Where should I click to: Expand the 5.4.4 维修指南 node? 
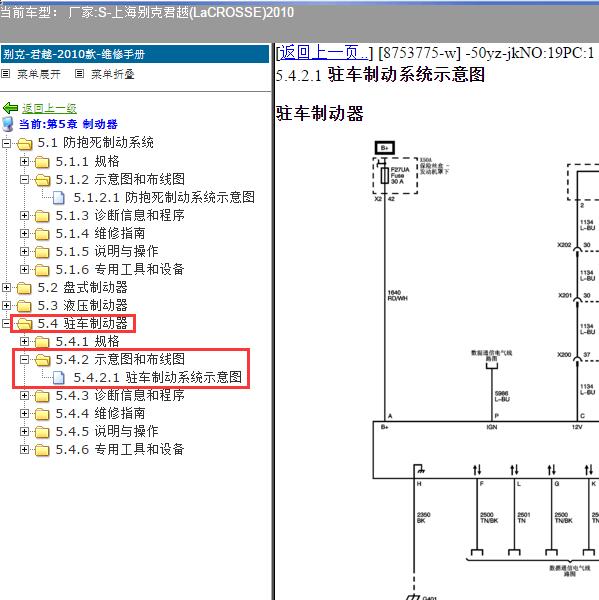point(24,413)
